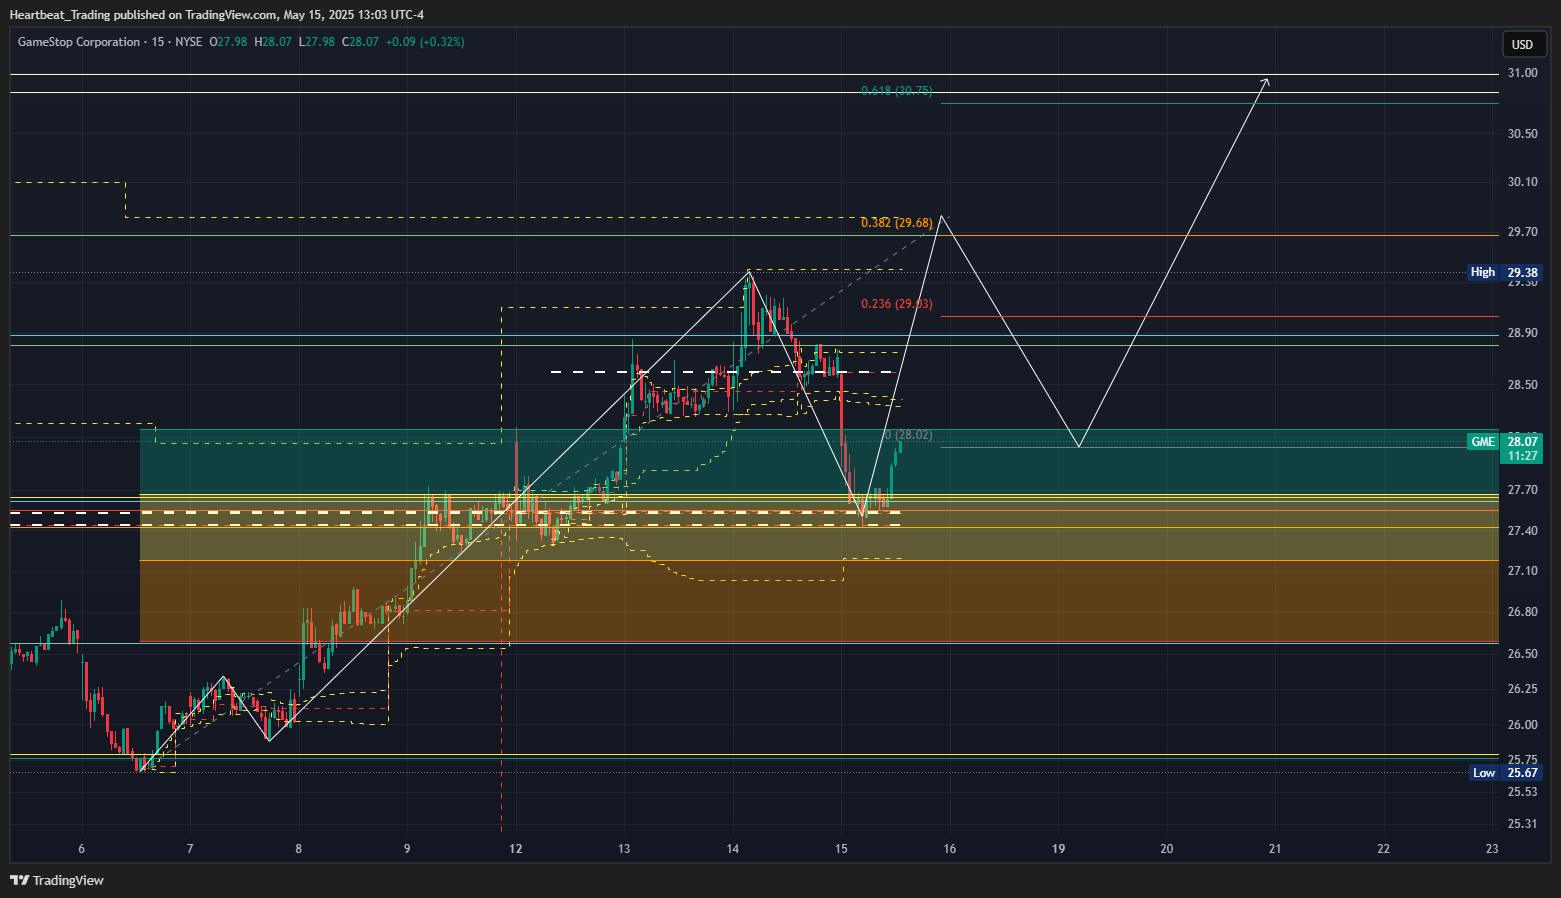Click the open value O27.98

tap(228, 42)
